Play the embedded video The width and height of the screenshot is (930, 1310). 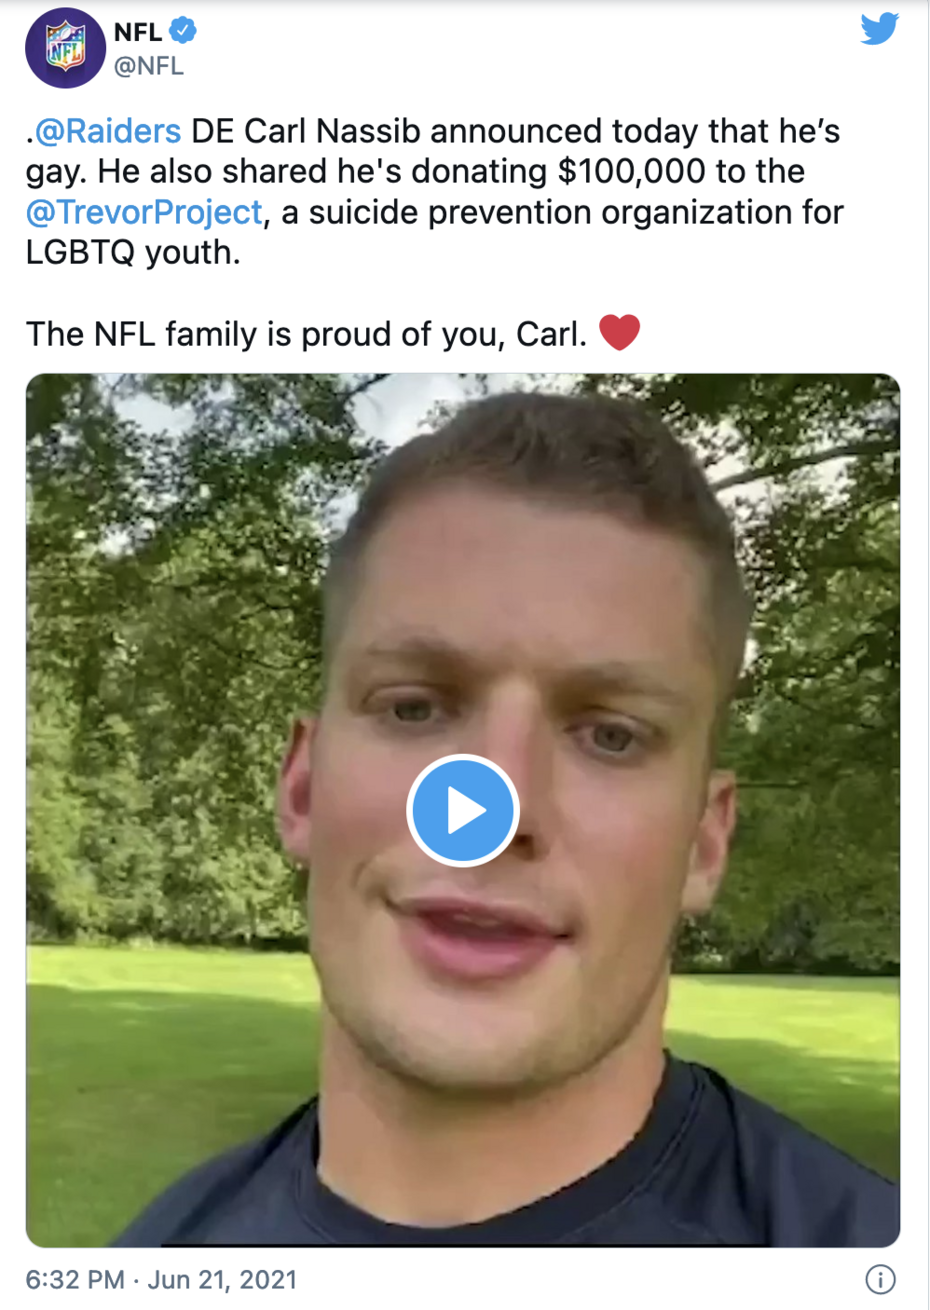462,810
